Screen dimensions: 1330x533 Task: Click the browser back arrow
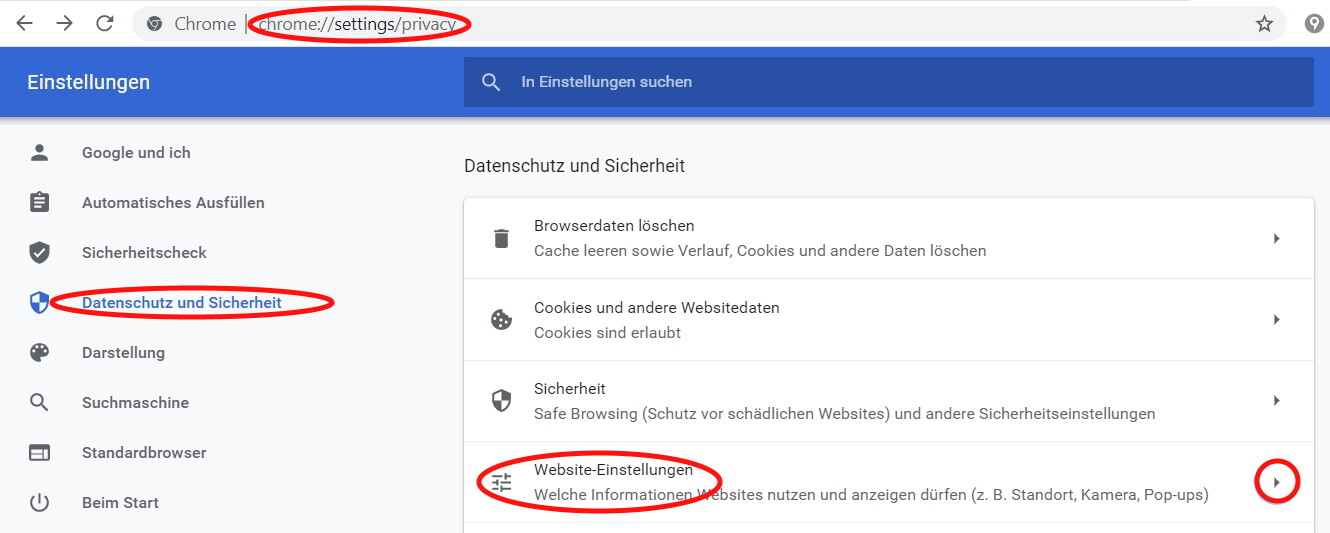coord(24,23)
